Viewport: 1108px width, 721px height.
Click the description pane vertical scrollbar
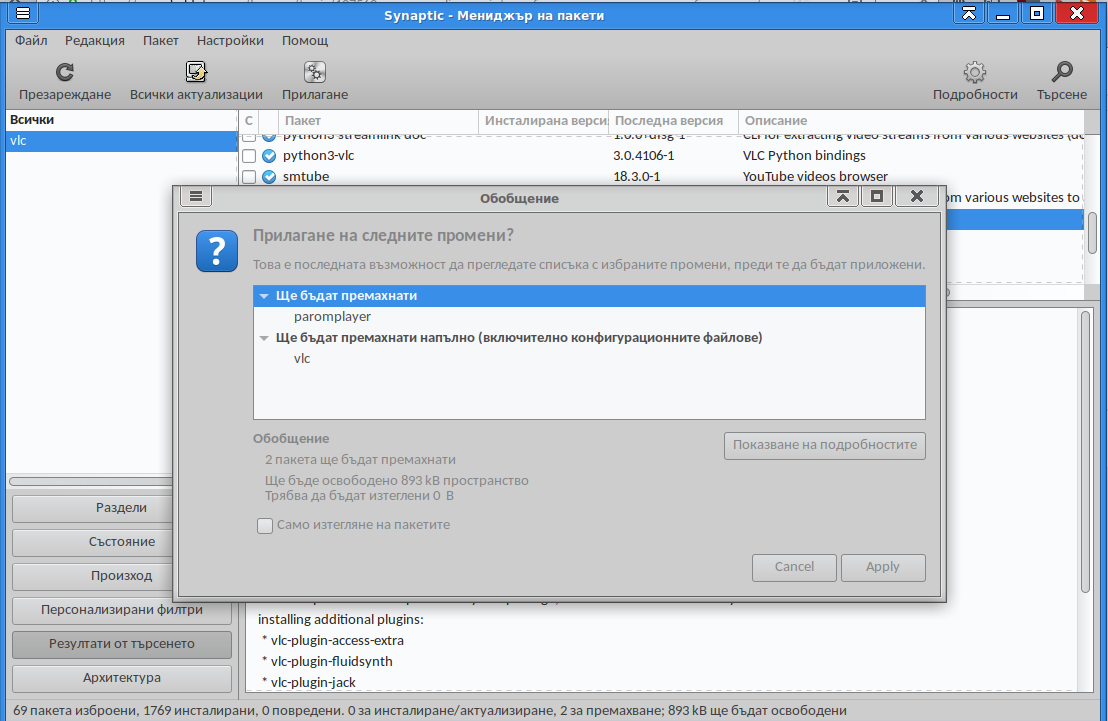[x=1085, y=452]
